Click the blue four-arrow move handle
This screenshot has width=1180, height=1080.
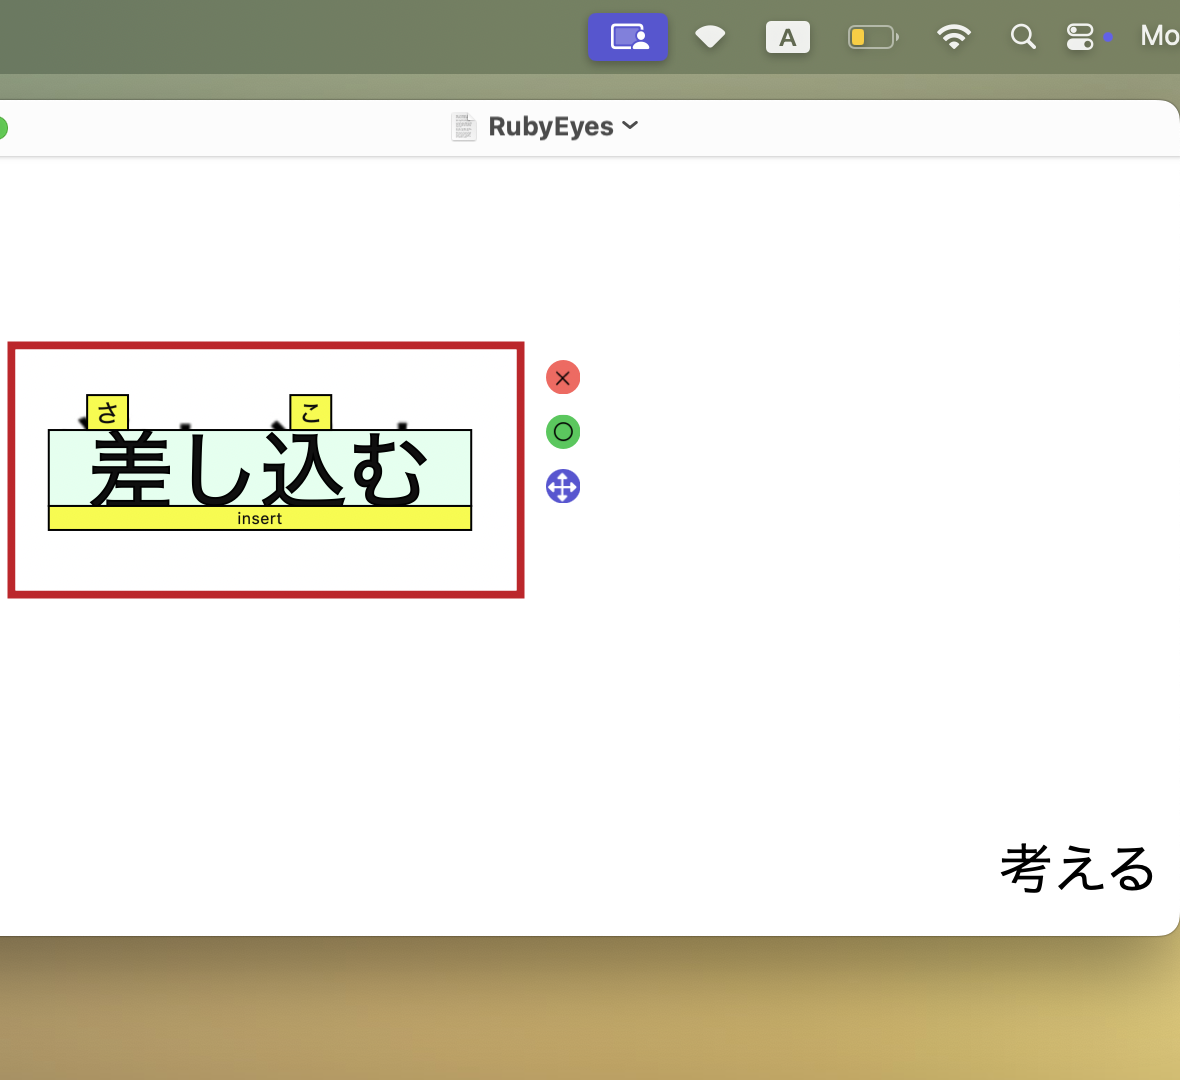[563, 487]
